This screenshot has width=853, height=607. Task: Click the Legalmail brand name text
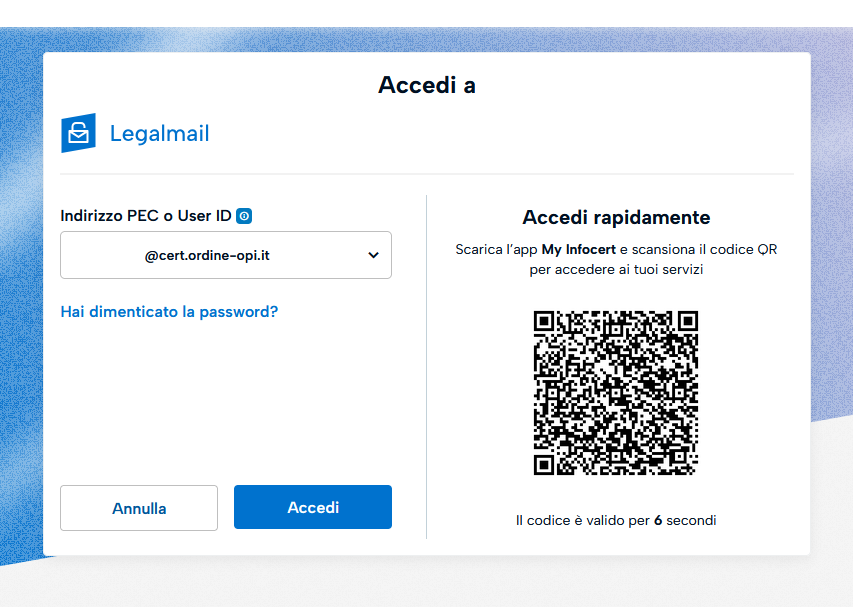click(159, 133)
